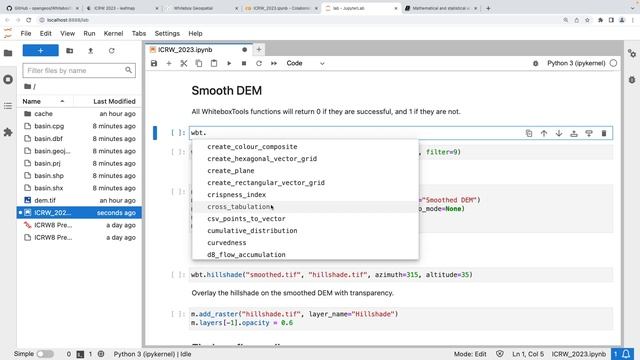Select the dem.tif file
Image resolution: width=640 pixels, height=360 pixels.
point(80,200)
